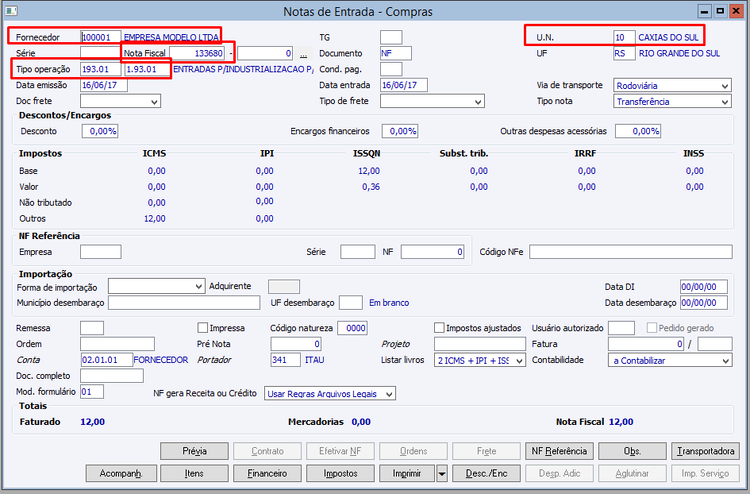750x494 pixels.
Task: Open the arrow menu next to Imprimir
Action: coord(442,473)
